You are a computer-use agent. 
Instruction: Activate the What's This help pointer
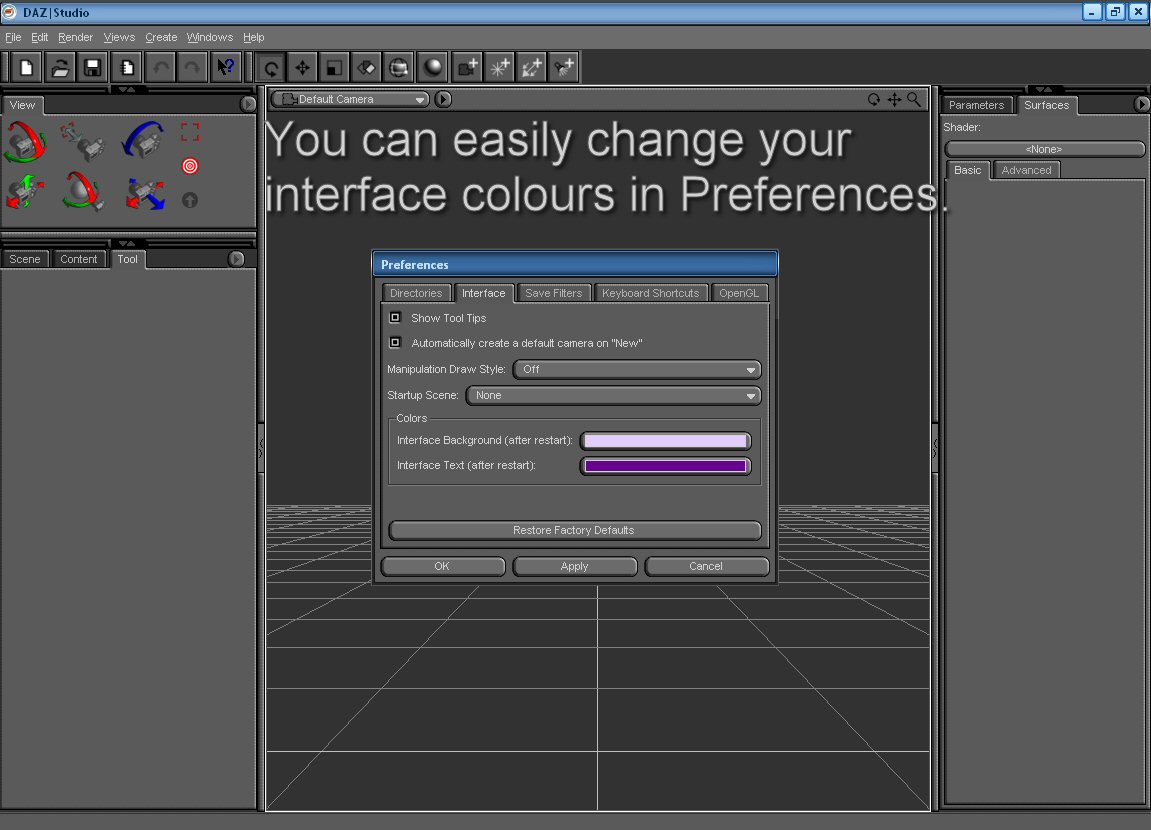pos(225,68)
